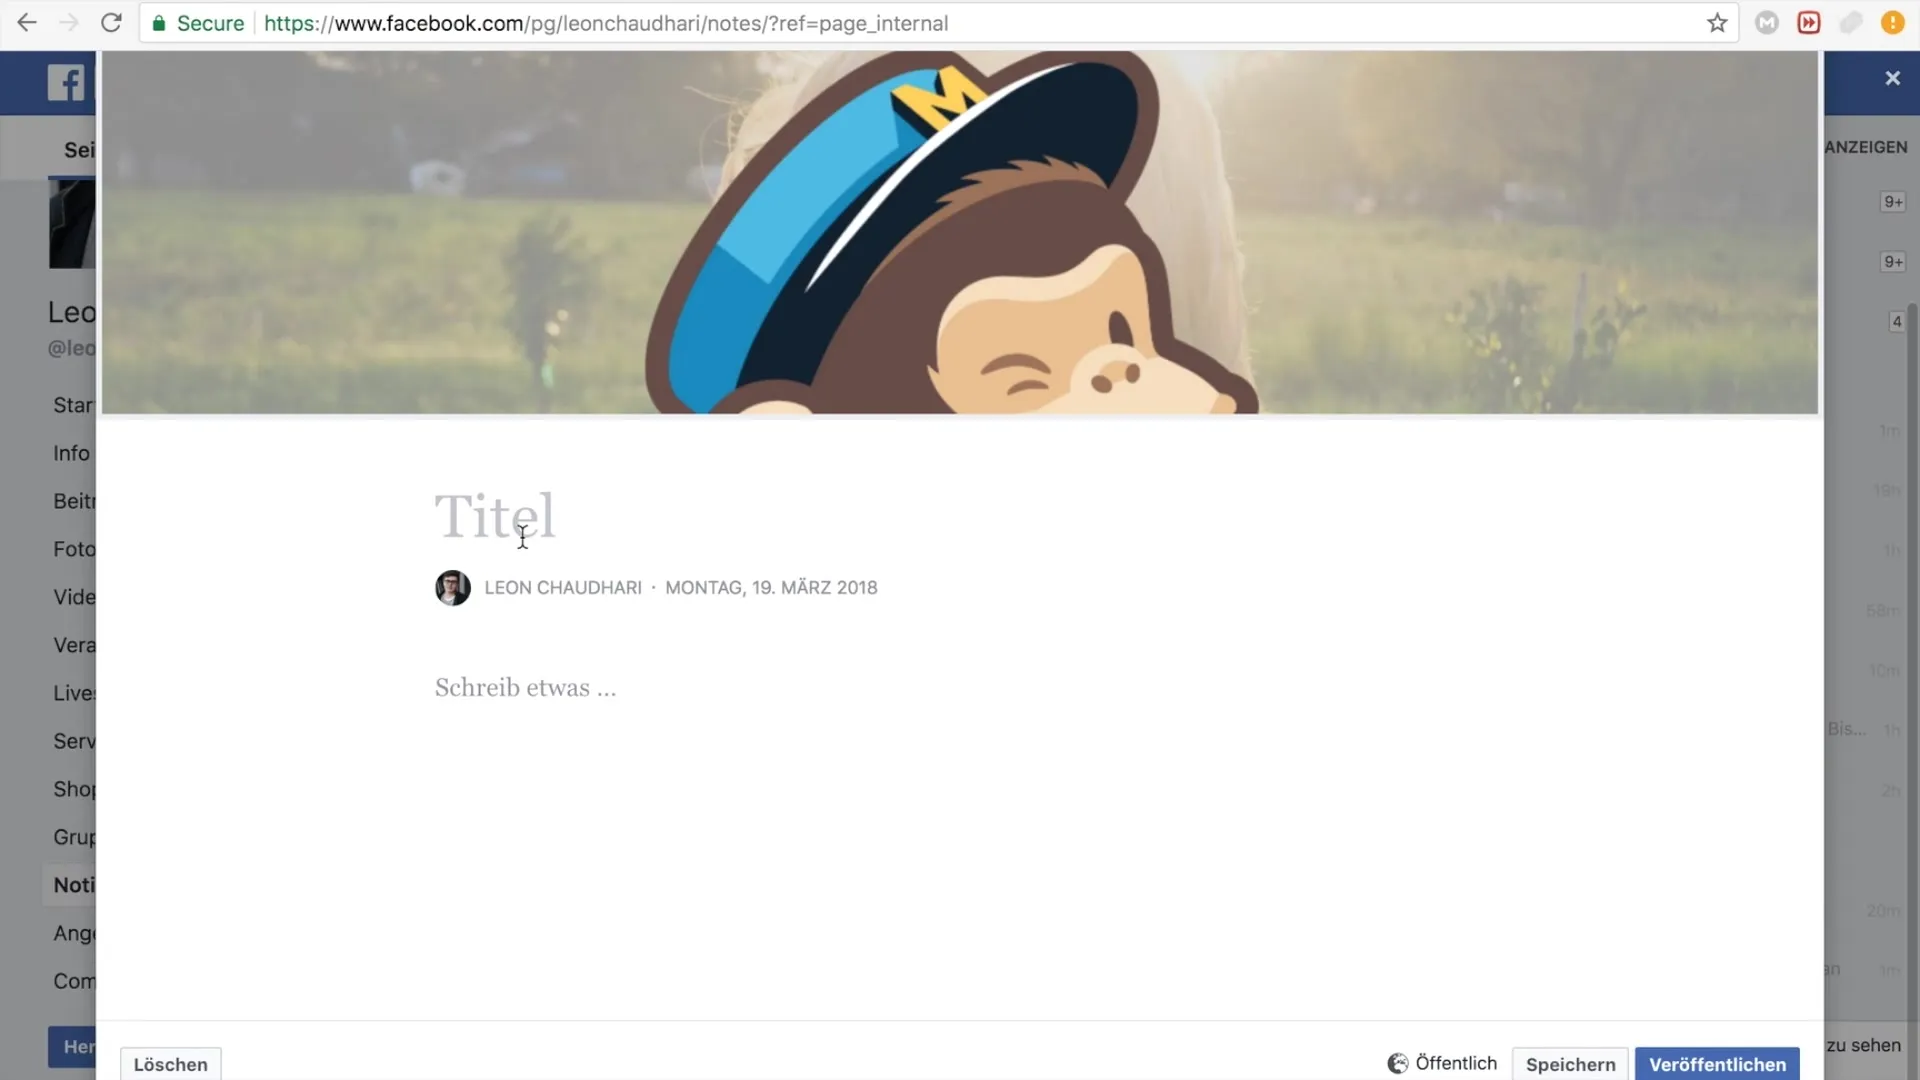Click the badge showing 4
The image size is (1920, 1080).
(x=1896, y=321)
